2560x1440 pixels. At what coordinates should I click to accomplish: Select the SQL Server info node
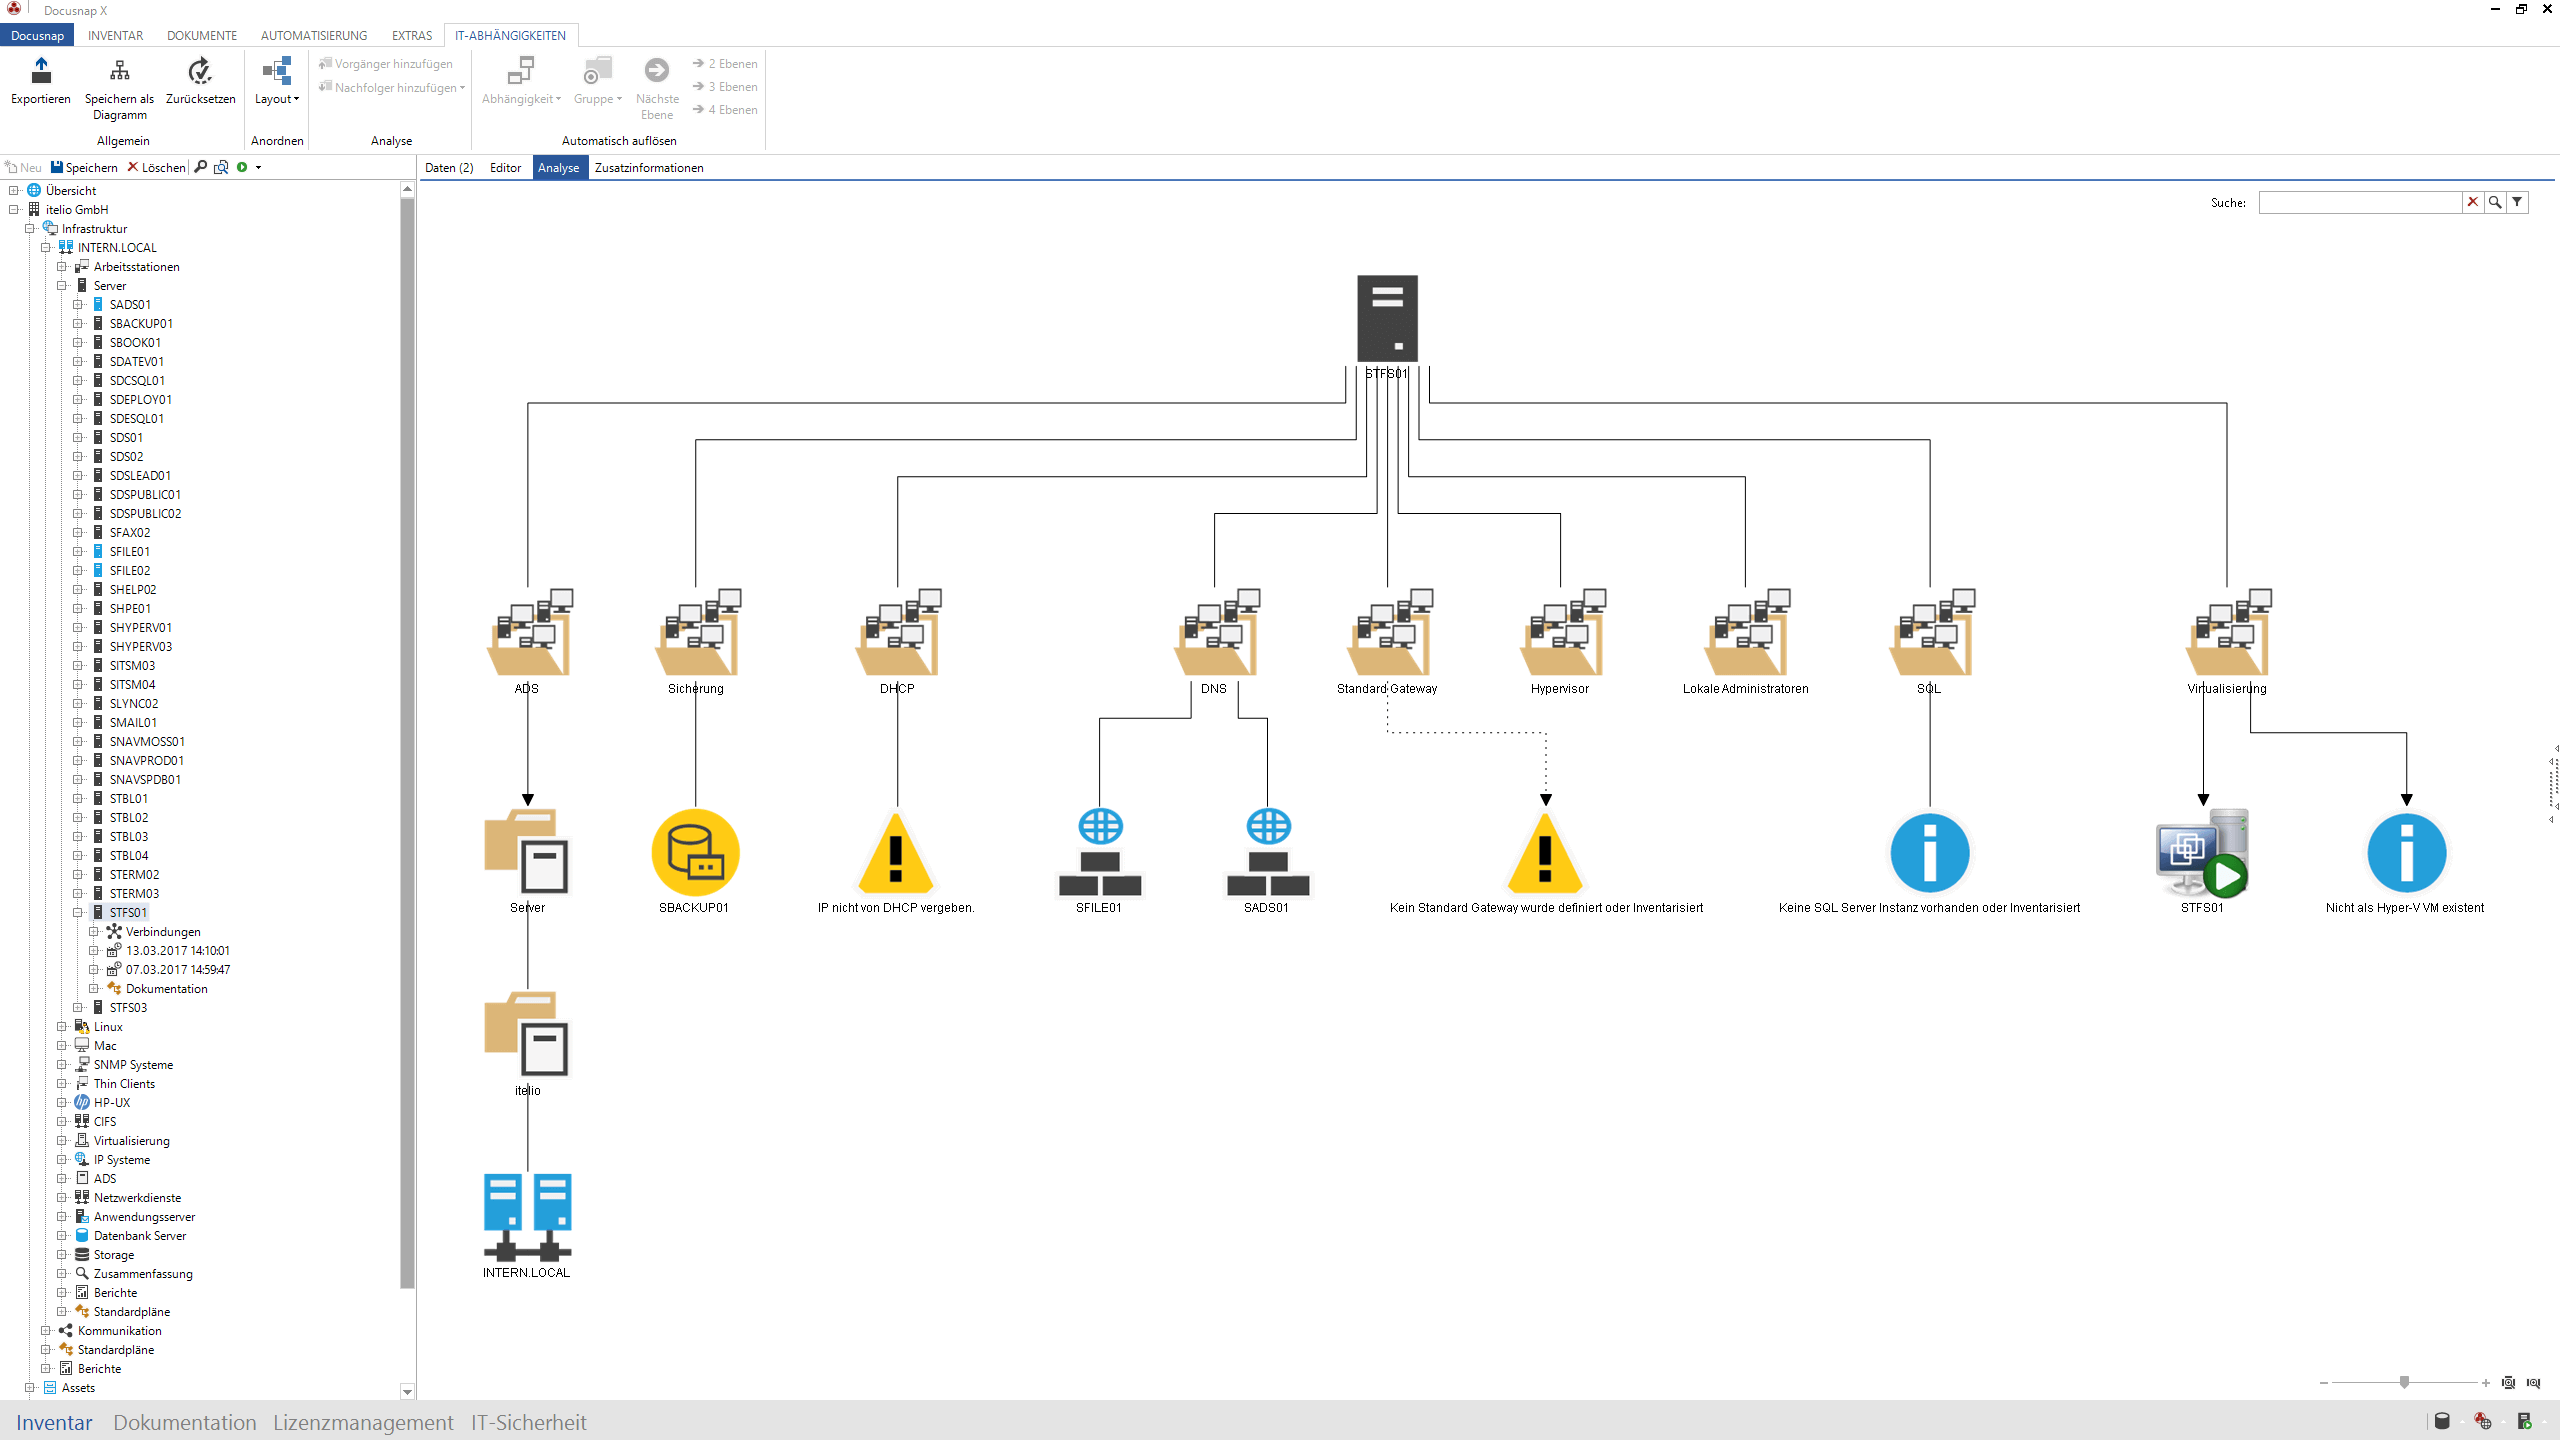1930,852
